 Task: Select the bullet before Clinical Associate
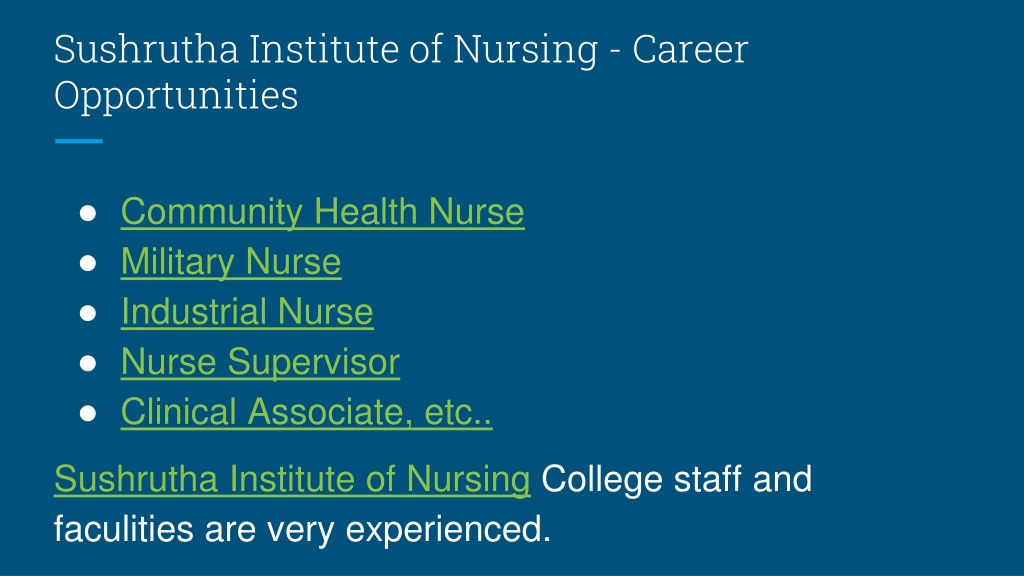(88, 413)
